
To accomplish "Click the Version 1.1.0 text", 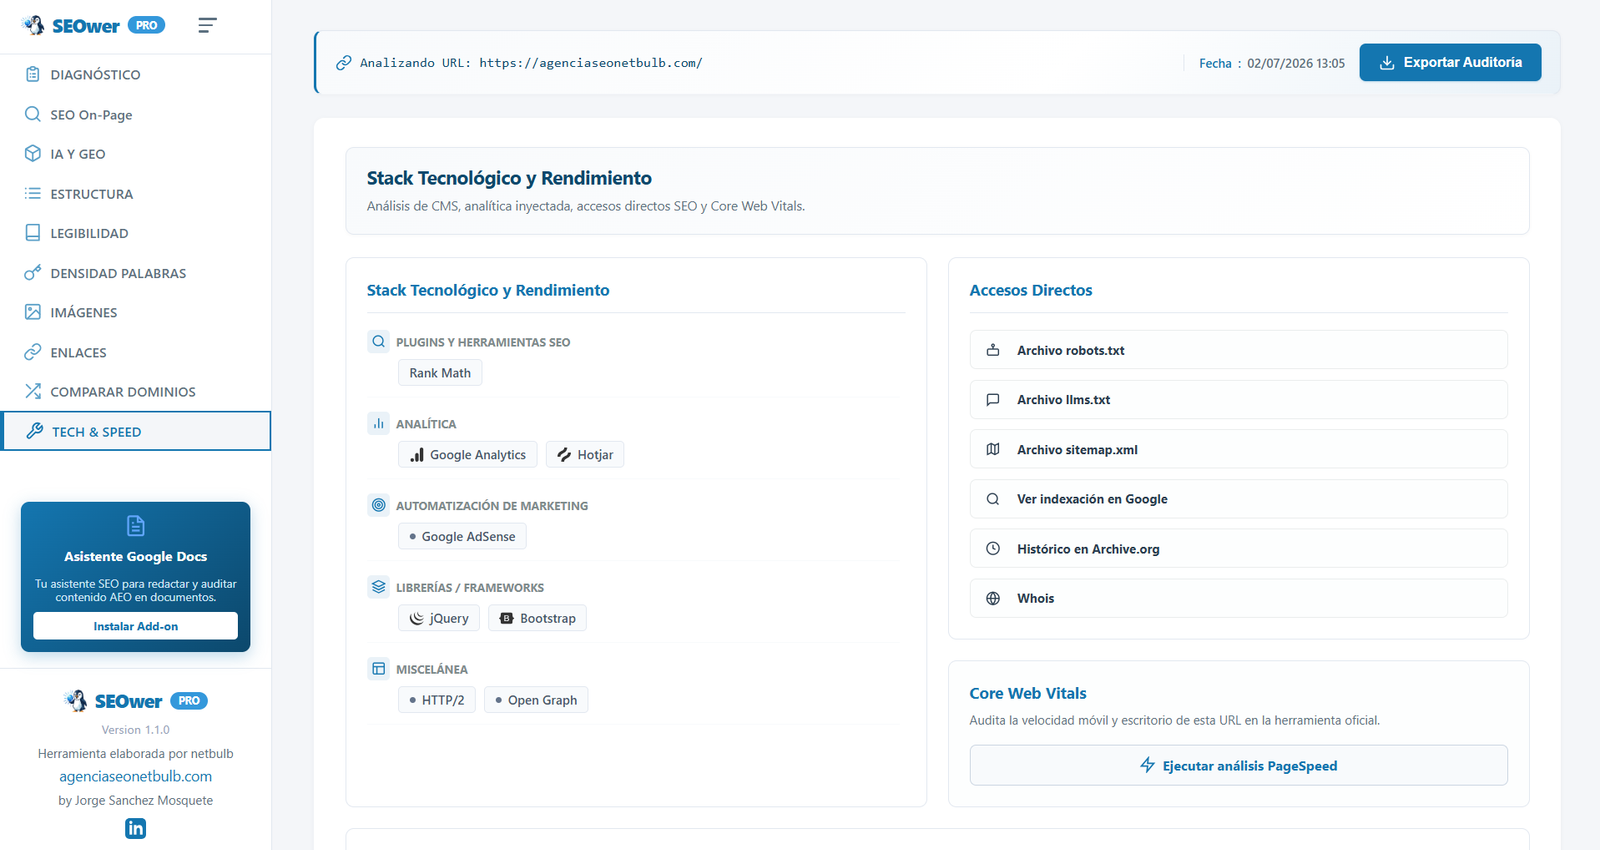I will click(x=136, y=730).
